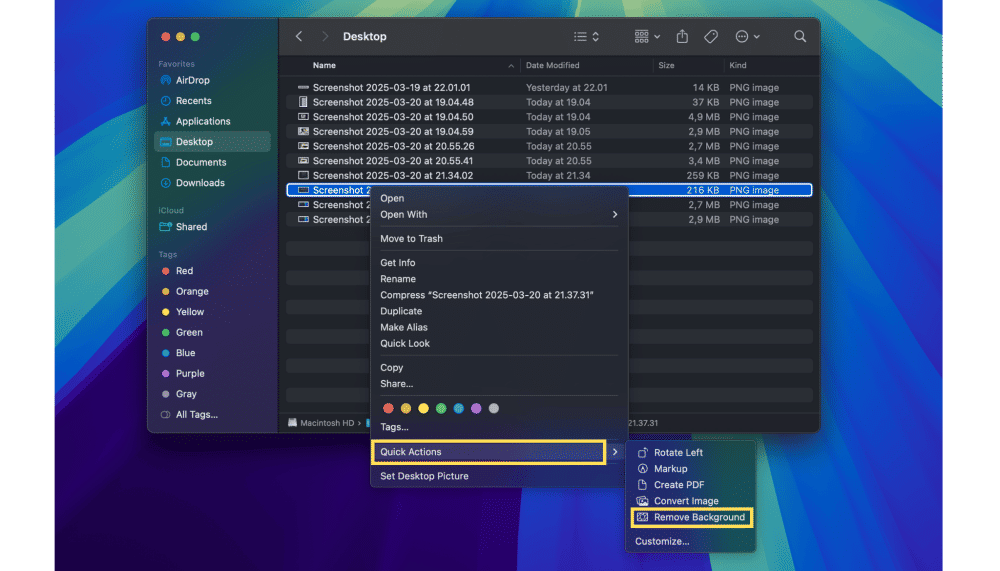Apply the yellow tag dot in context menu
This screenshot has width=1000, height=571.
[x=423, y=408]
